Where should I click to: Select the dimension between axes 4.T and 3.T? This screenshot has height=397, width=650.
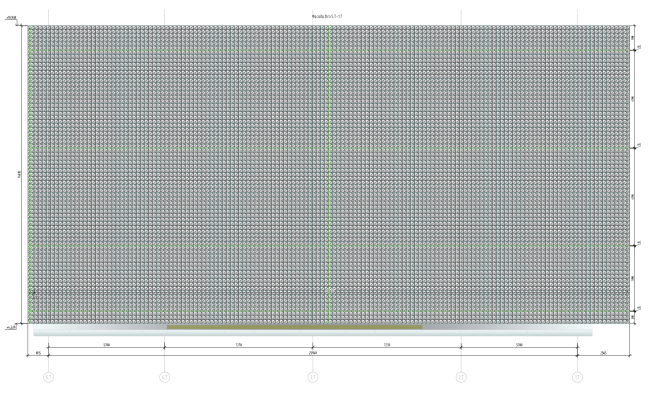[238, 345]
